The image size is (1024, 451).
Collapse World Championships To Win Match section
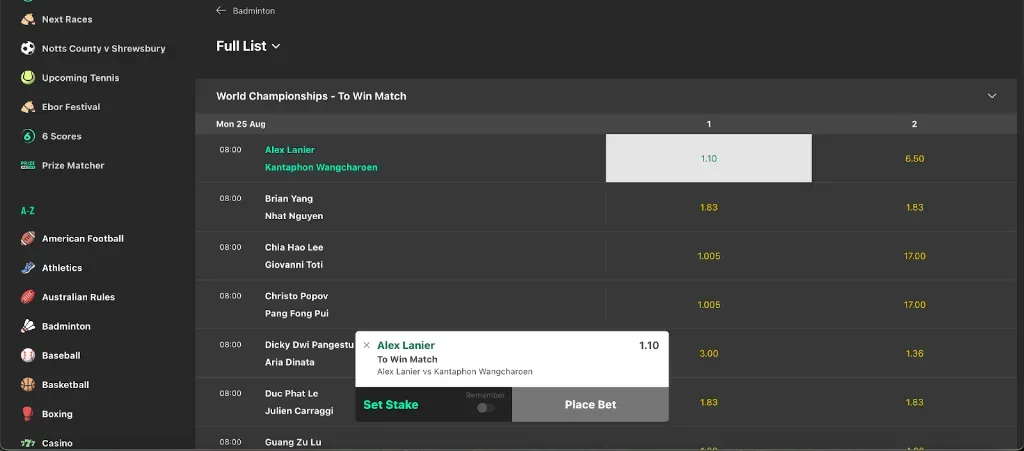click(x=992, y=96)
